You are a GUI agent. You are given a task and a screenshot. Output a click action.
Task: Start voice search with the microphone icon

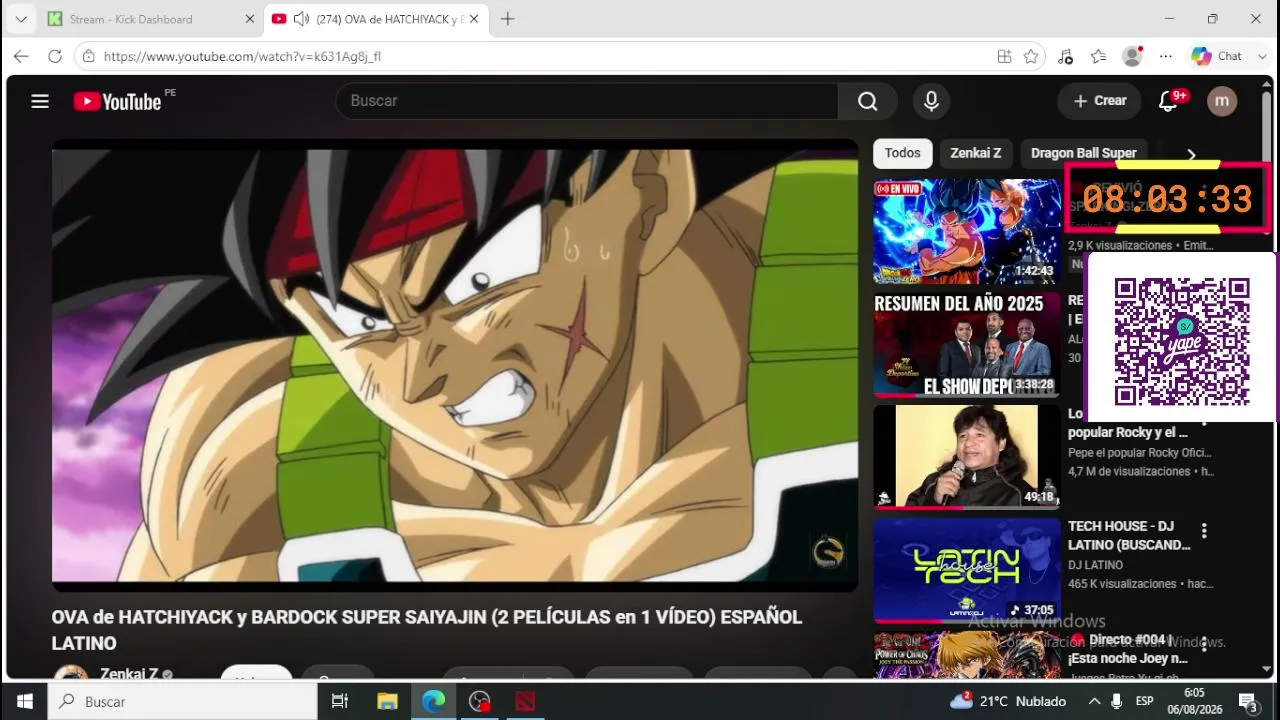tap(931, 101)
